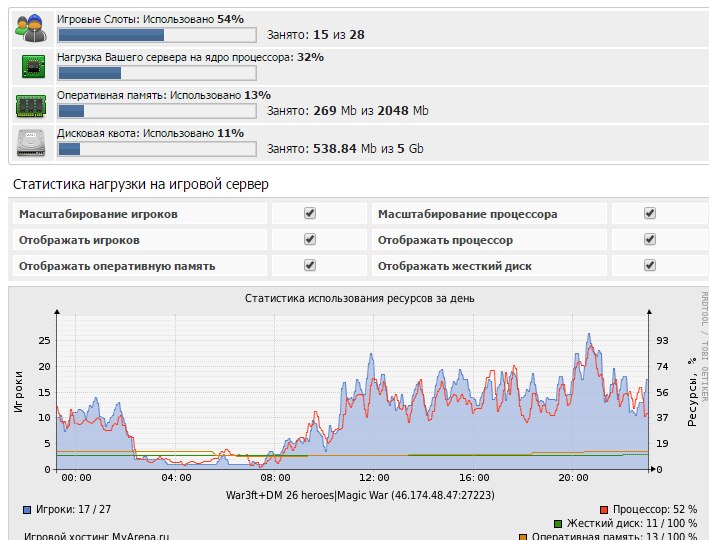Click the 12:00 marker on the chart
This screenshot has height=540, width=709.
coord(374,477)
